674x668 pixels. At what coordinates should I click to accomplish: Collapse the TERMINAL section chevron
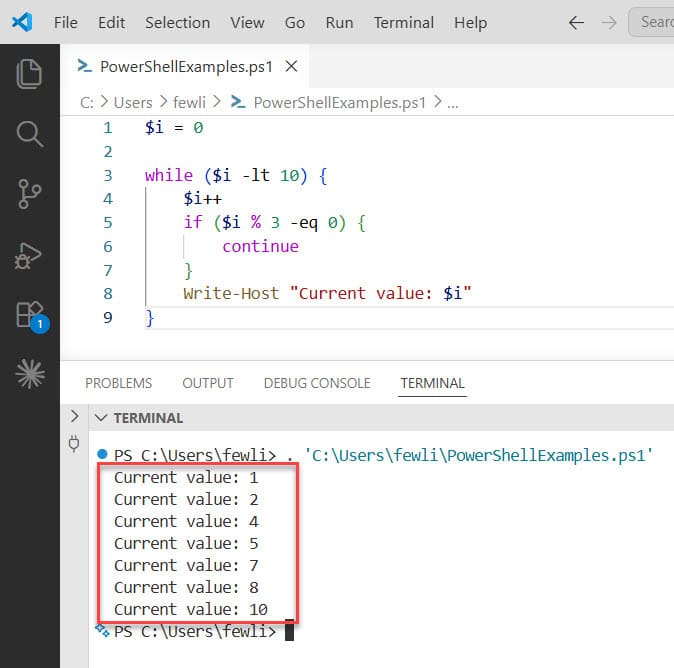[101, 417]
